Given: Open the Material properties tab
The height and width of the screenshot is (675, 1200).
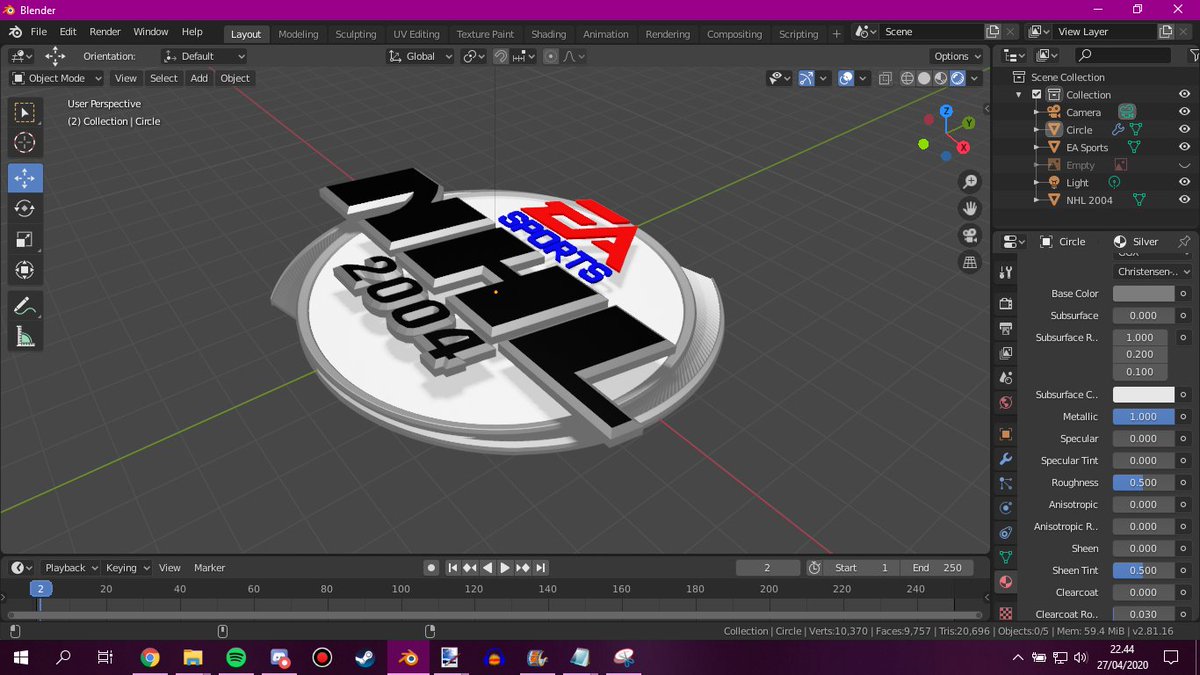Looking at the screenshot, I should coord(1006,582).
